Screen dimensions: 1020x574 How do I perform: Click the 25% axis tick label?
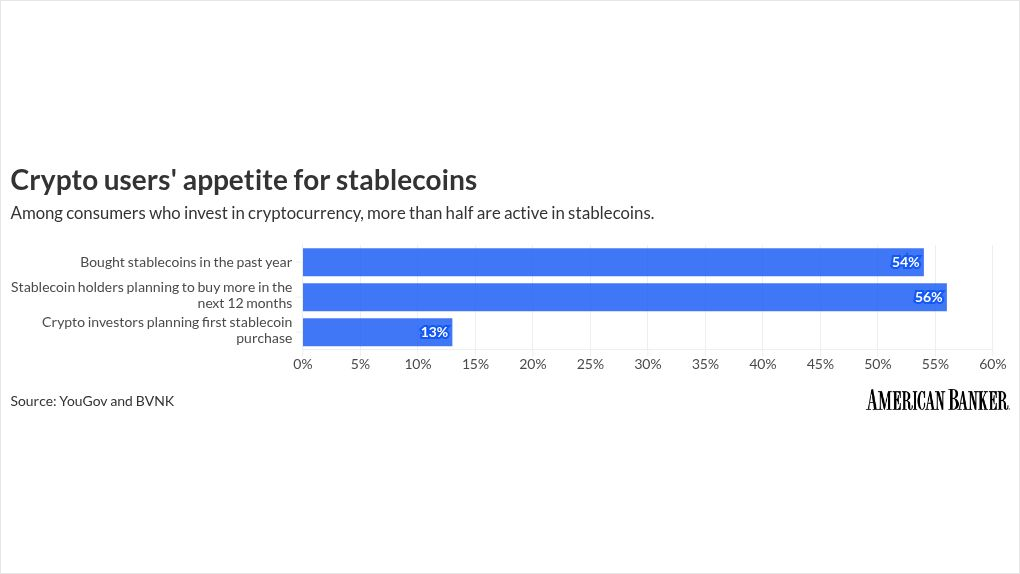[590, 364]
